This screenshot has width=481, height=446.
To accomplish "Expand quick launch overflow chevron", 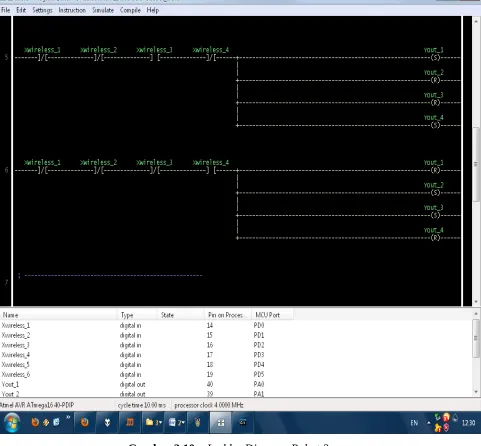I will pos(68,417).
